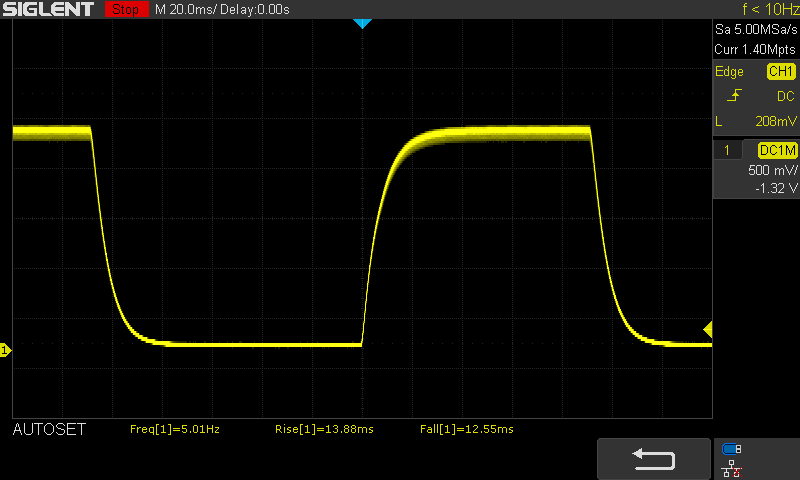Select the AUTOSET menu label
This screenshot has width=800, height=480.
pyautogui.click(x=49, y=429)
